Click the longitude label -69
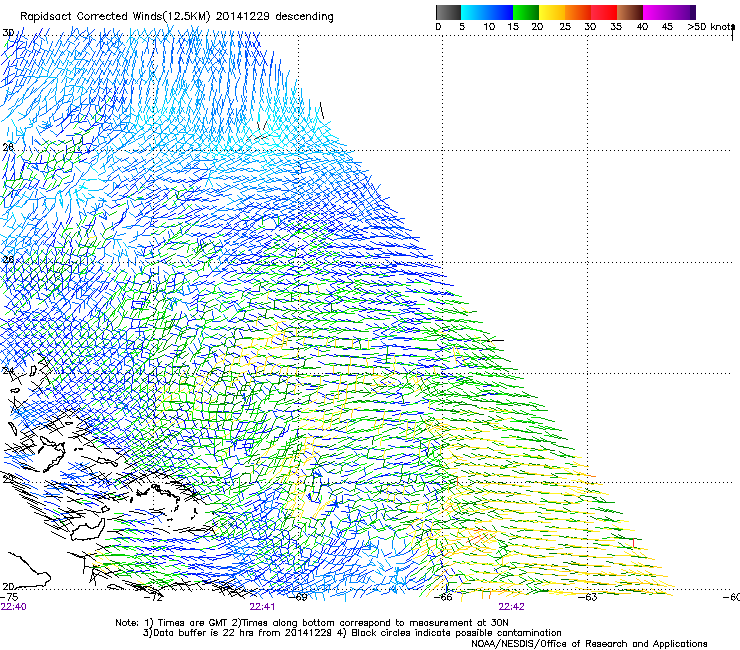Viewport: 740px width, 650px height. click(x=298, y=597)
